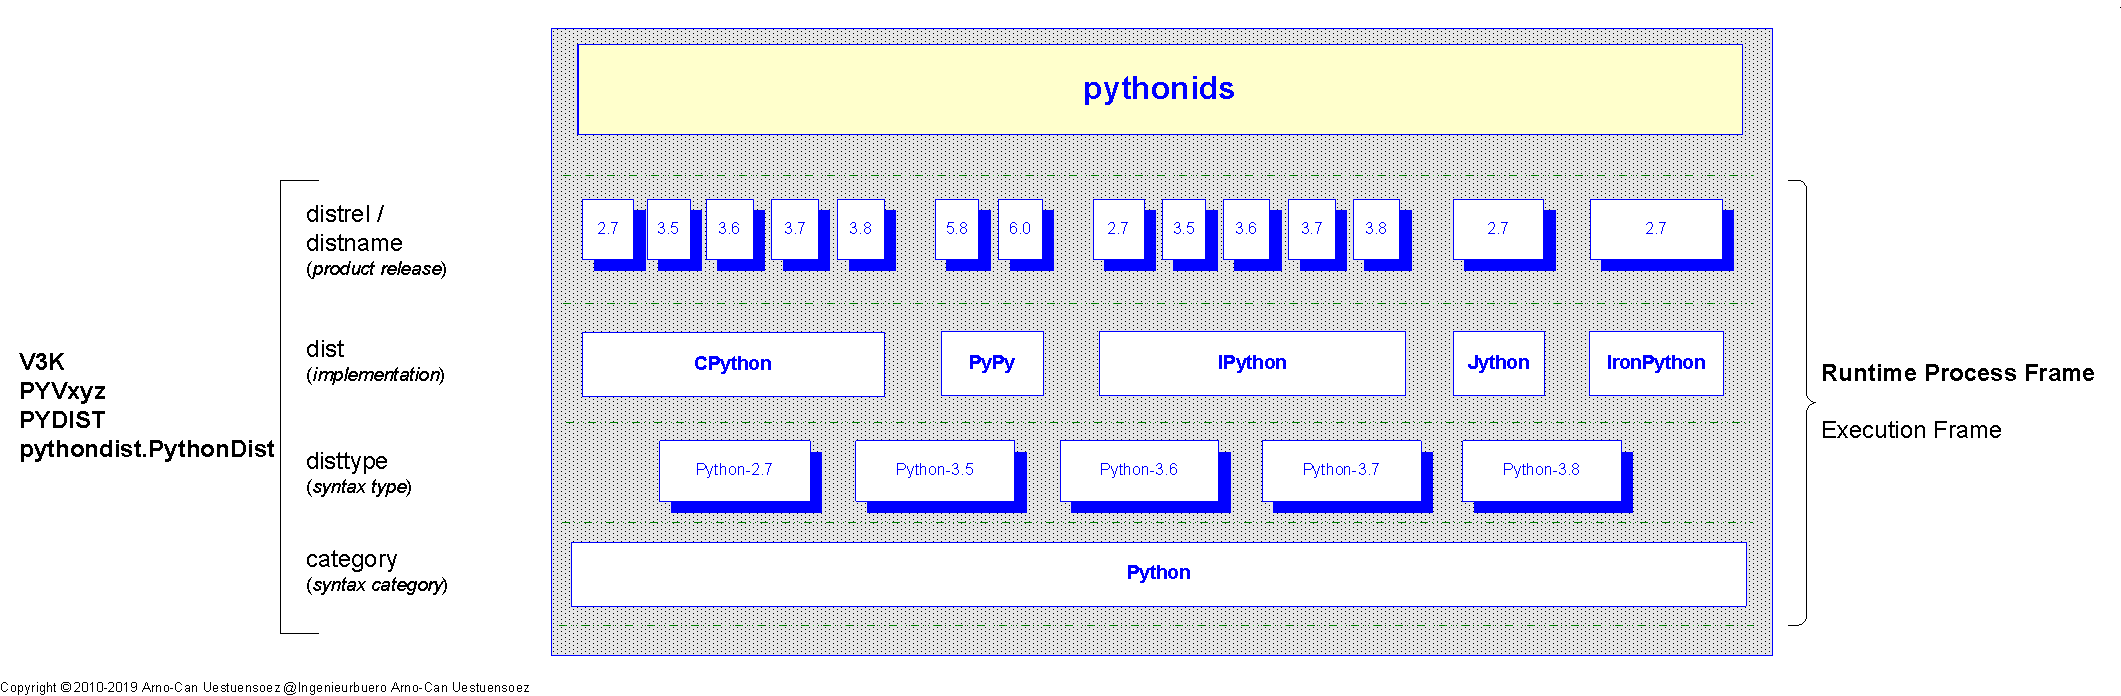Viewport: 2121px width, 696px height.
Task: Click CPython release 3.7 box
Action: point(795,229)
